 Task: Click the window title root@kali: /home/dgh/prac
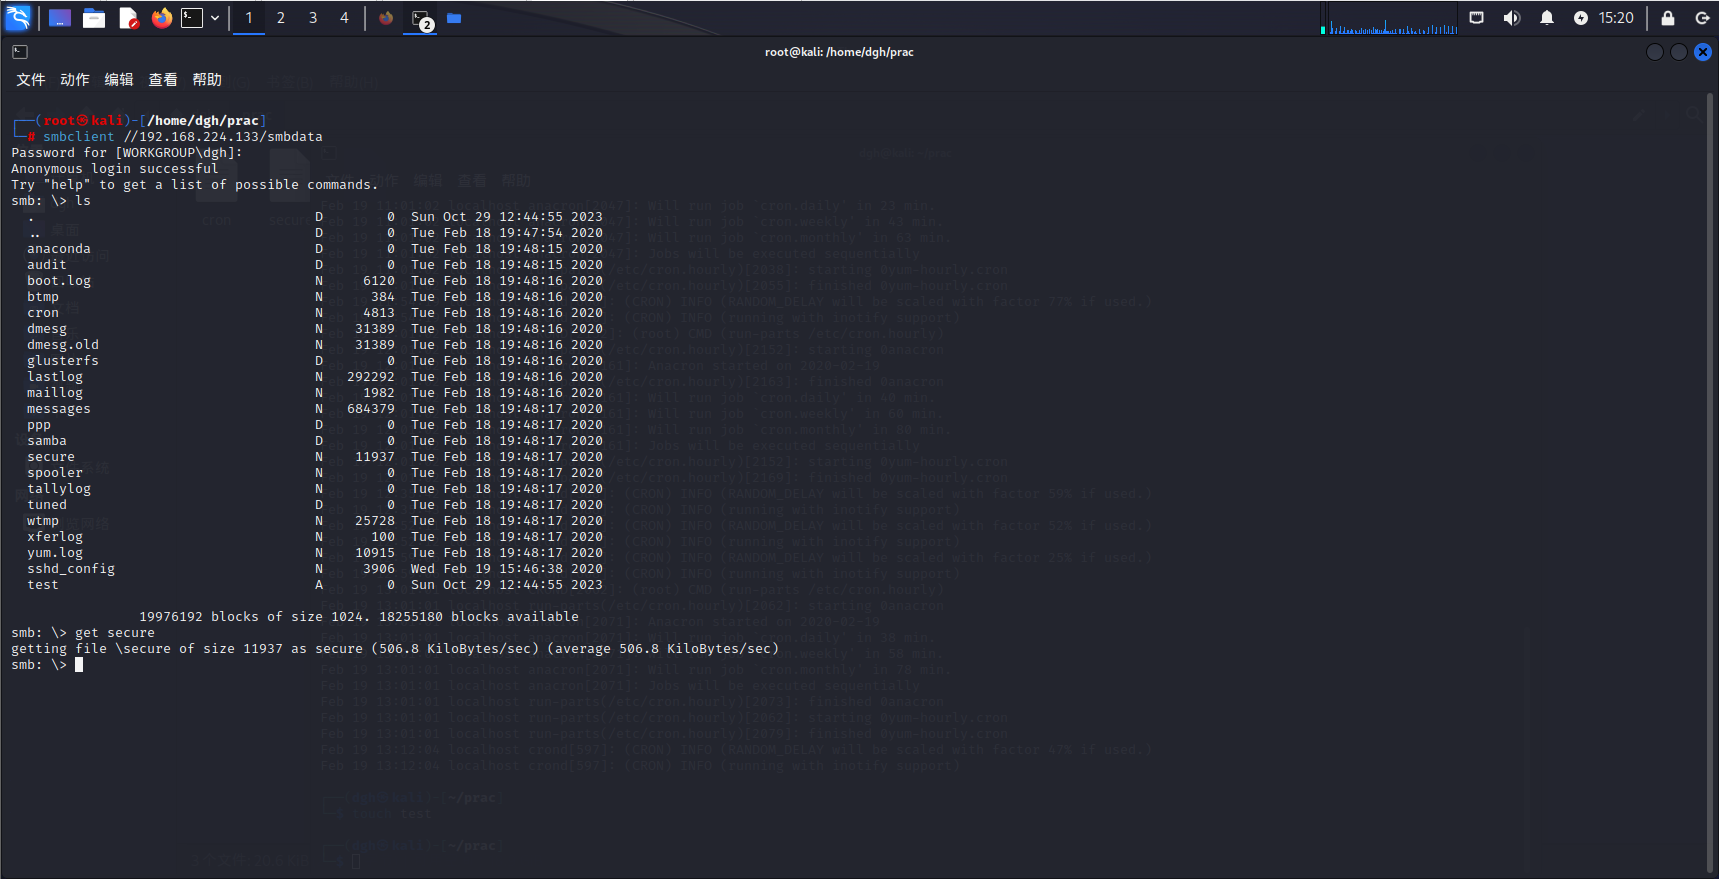[839, 52]
